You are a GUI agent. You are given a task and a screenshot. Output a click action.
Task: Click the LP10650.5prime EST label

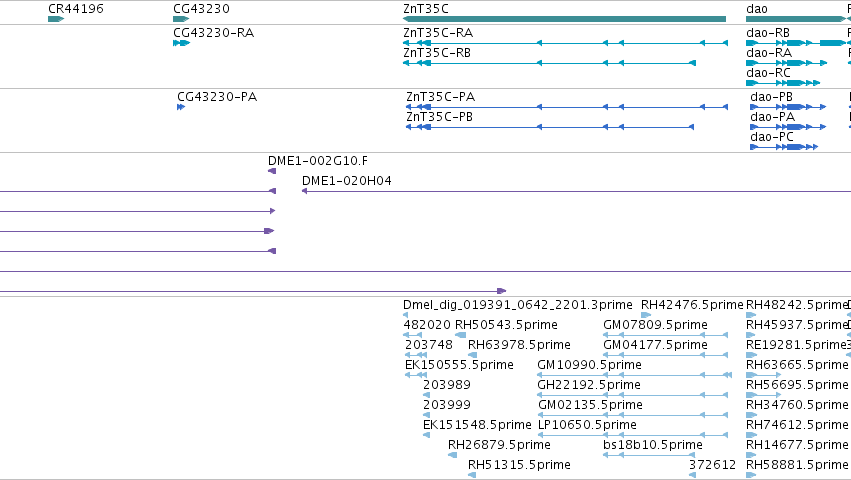[587, 425]
